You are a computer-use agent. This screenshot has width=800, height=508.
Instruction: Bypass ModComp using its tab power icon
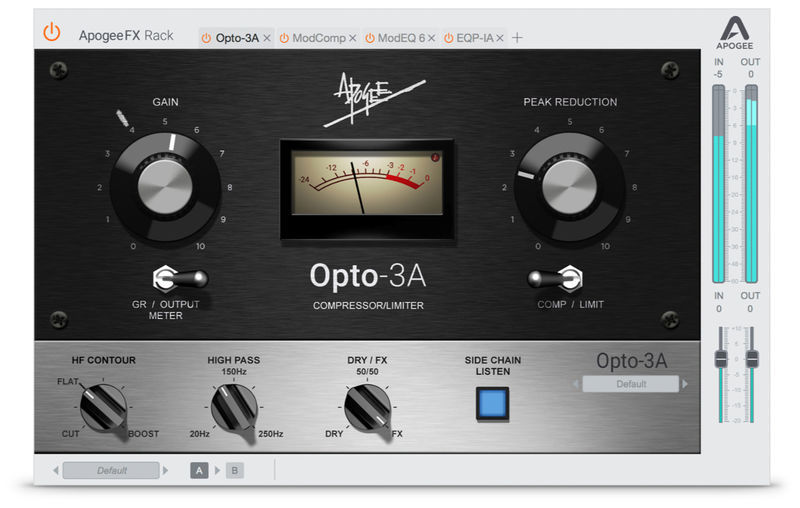pos(284,38)
